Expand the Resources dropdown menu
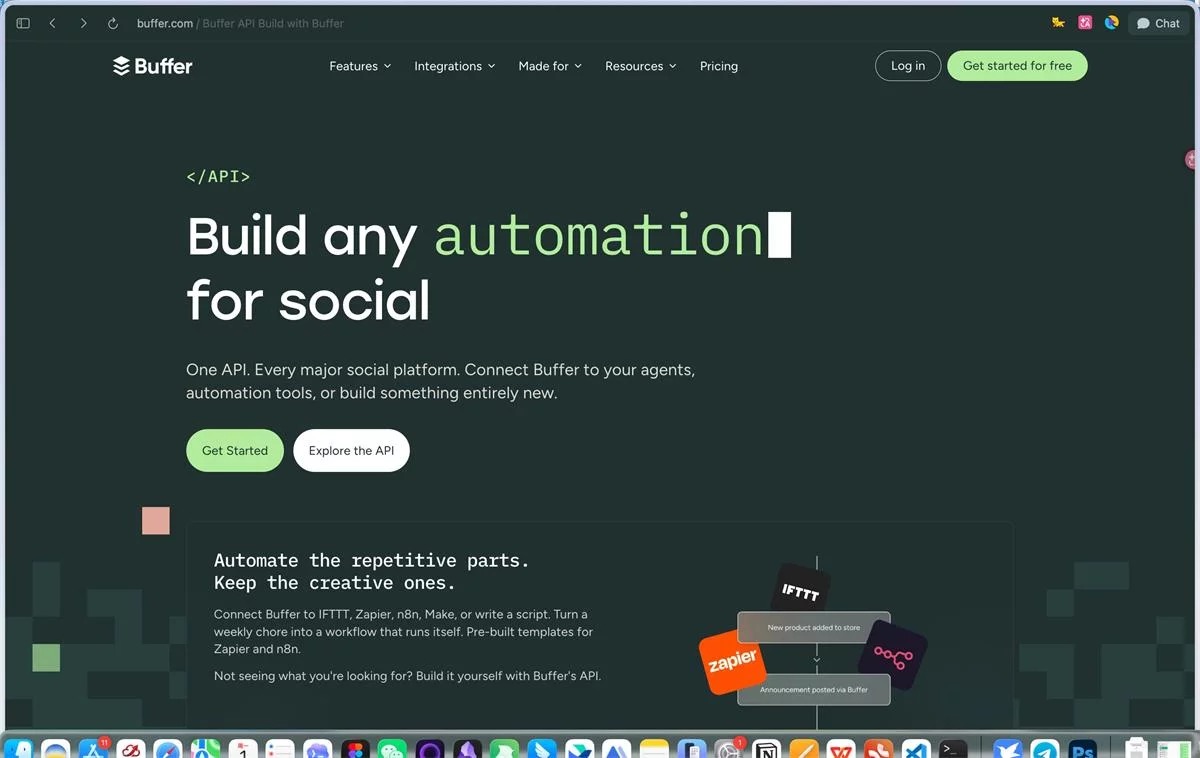This screenshot has height=758, width=1200. click(x=641, y=66)
